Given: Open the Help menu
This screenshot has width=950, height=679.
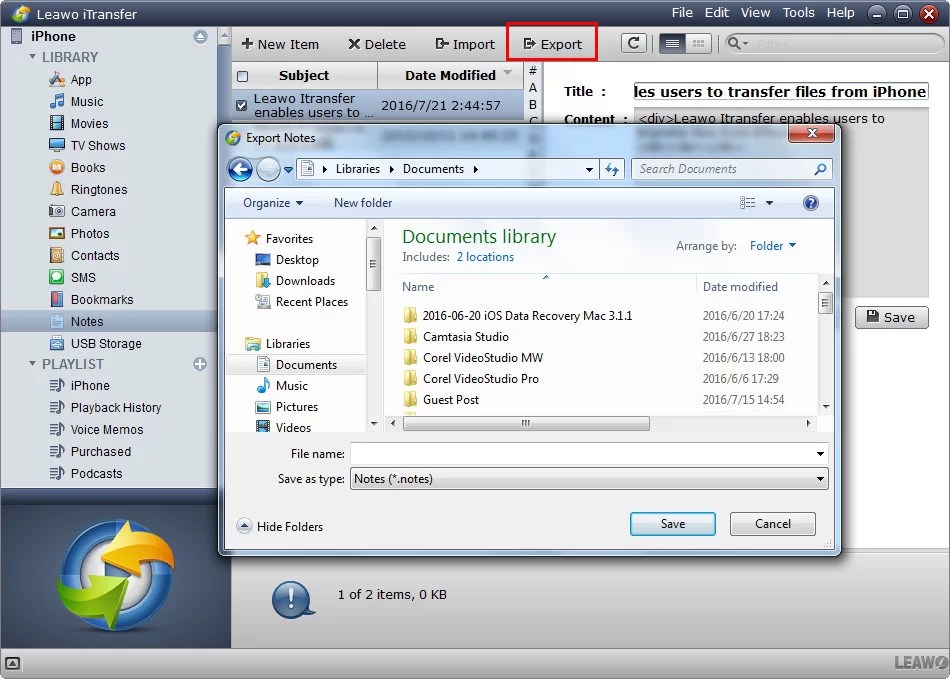Looking at the screenshot, I should 840,13.
